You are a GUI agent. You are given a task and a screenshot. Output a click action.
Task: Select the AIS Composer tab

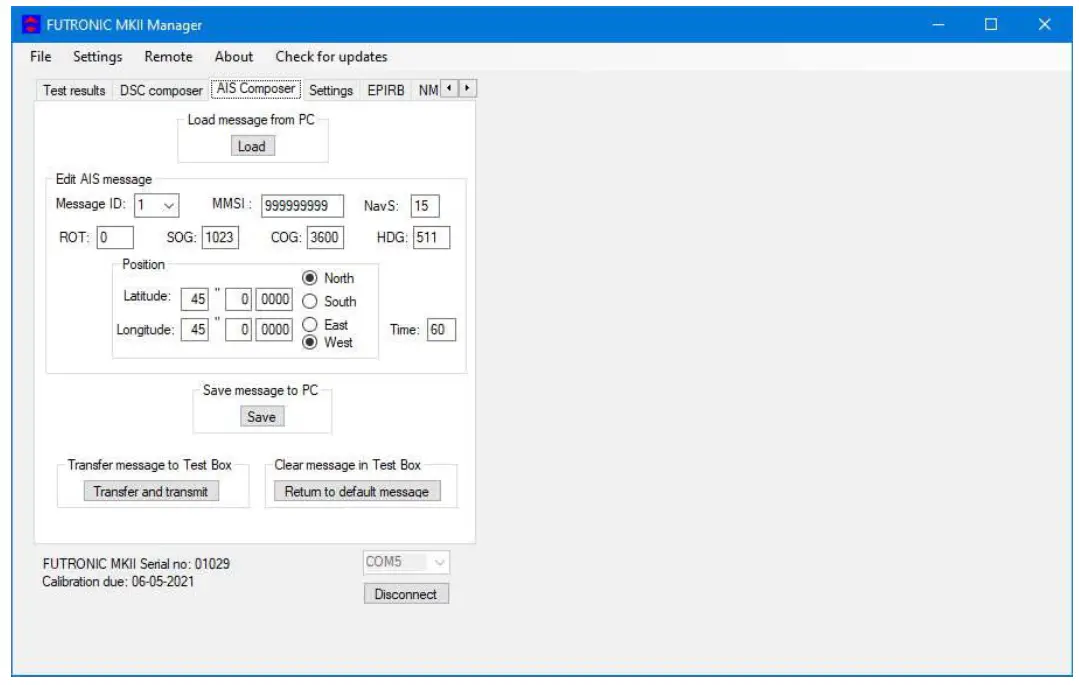coord(256,88)
